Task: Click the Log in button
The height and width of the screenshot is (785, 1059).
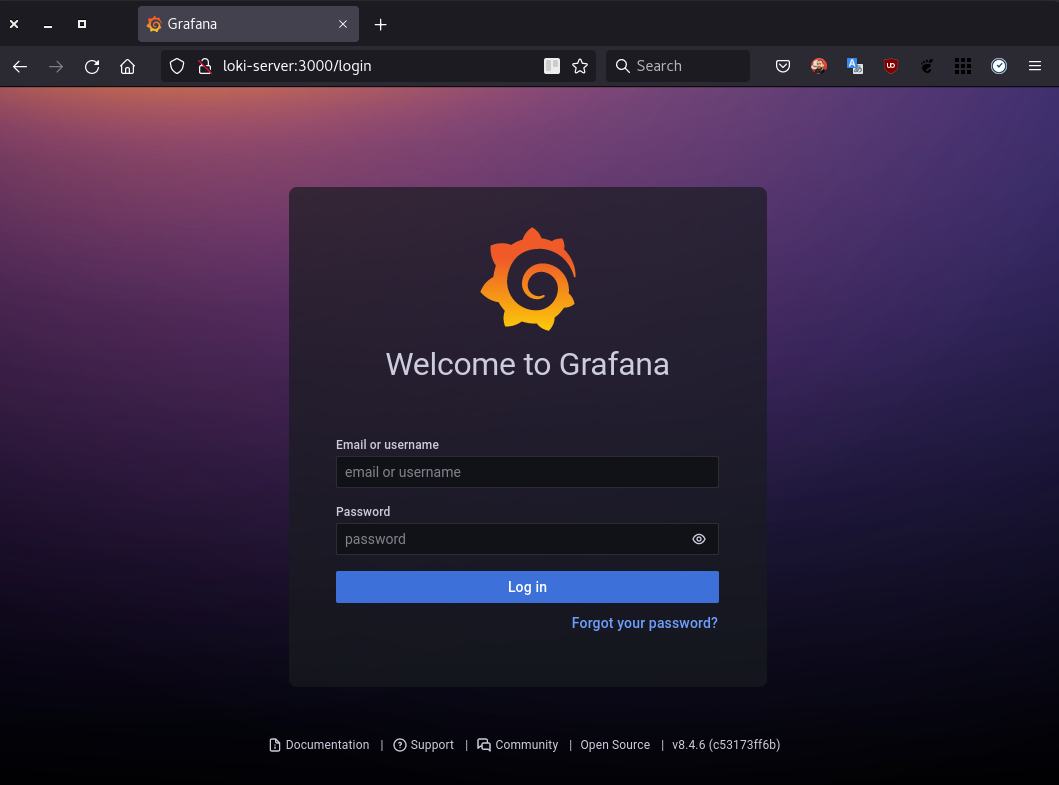Action: (527, 587)
